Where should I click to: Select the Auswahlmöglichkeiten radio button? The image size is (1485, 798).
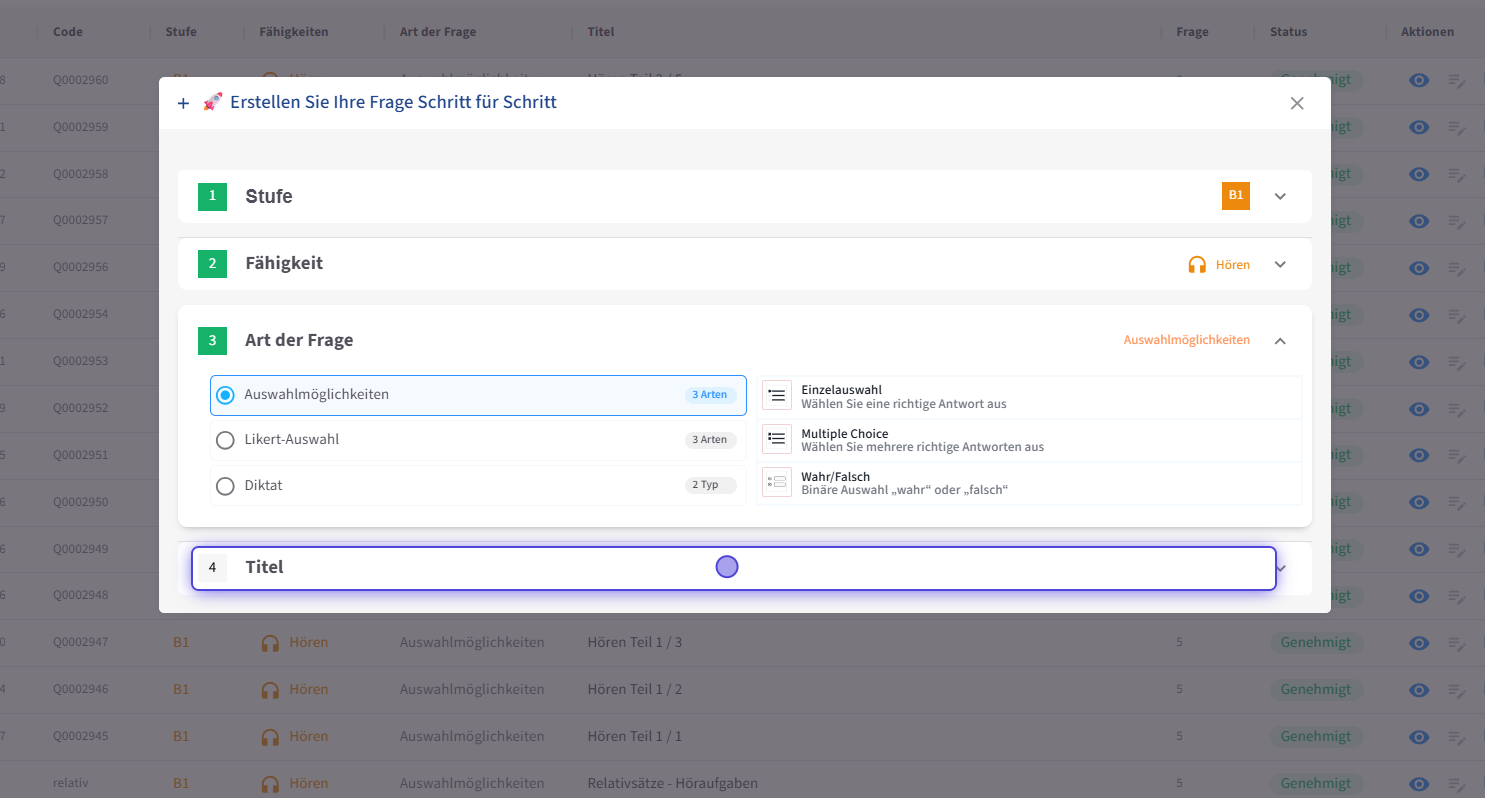[226, 395]
